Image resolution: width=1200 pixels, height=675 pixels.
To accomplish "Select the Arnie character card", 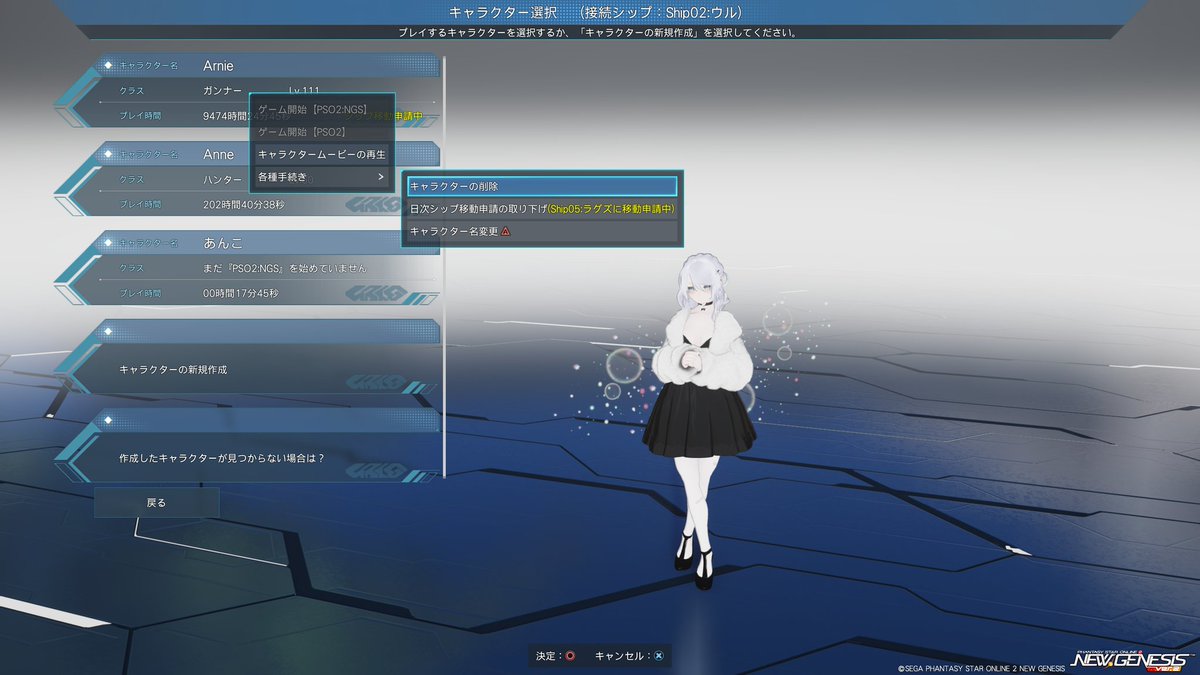I will pos(246,90).
